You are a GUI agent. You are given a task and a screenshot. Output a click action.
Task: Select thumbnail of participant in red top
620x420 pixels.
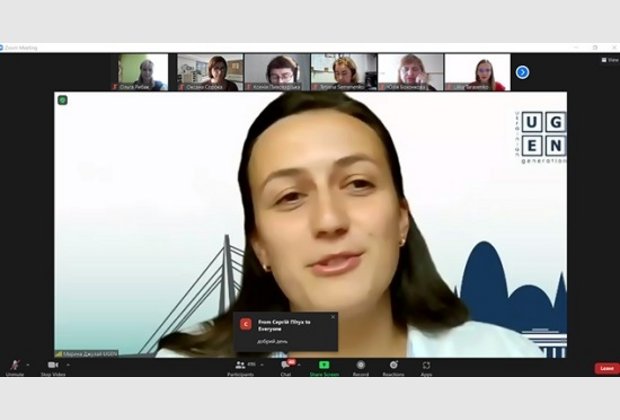coord(477,72)
